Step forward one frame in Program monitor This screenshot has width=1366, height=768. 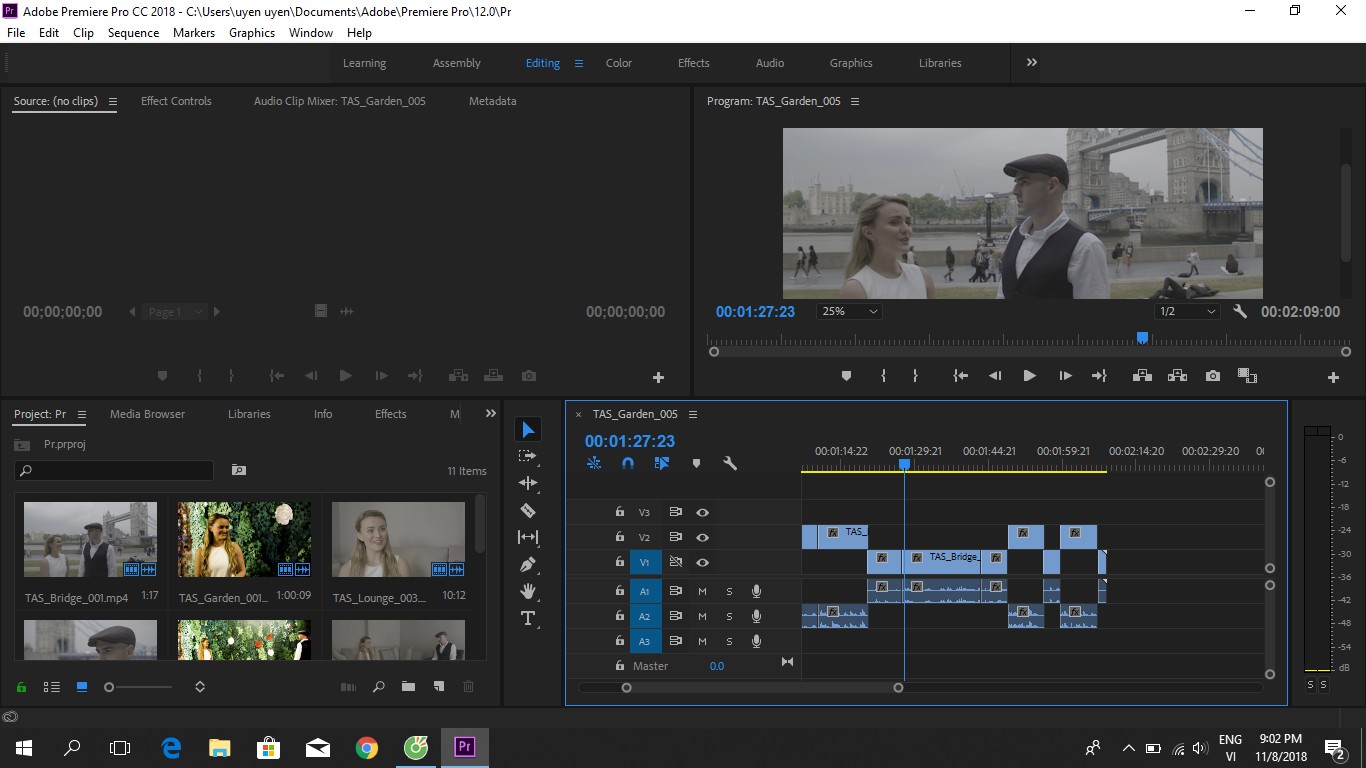[1065, 376]
